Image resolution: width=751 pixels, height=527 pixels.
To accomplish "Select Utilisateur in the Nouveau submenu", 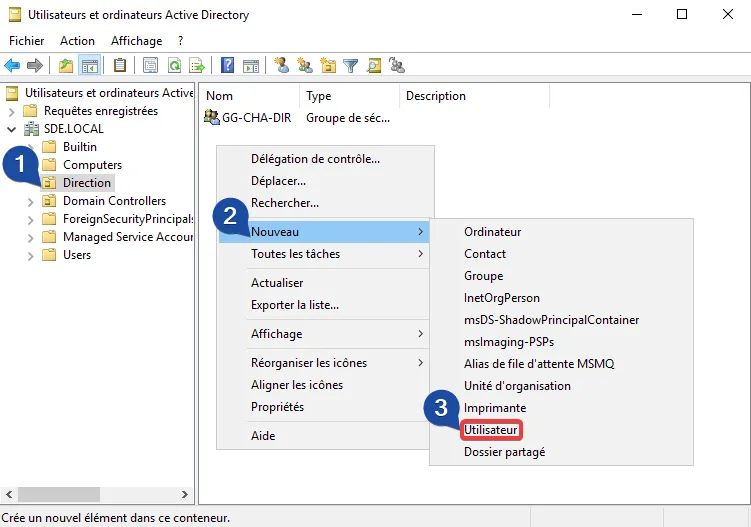I will point(491,430).
